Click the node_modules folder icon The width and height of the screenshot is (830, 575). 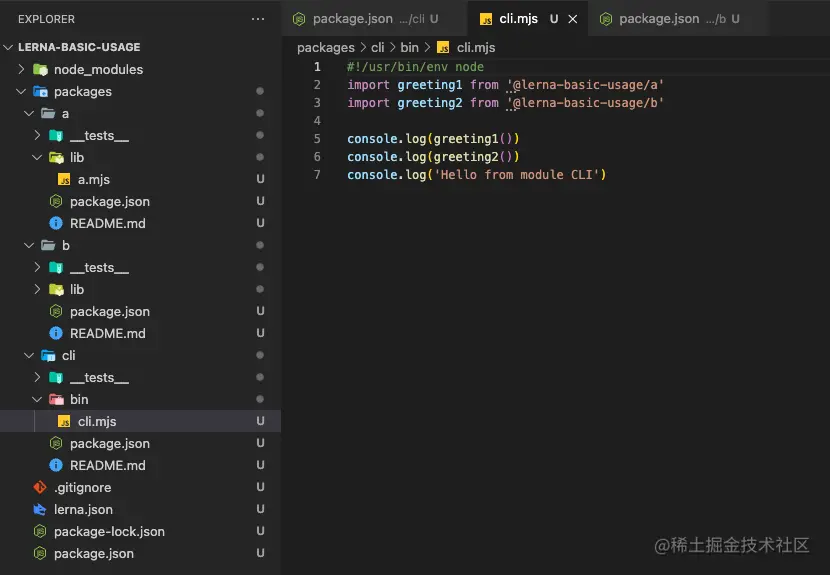[x=40, y=69]
